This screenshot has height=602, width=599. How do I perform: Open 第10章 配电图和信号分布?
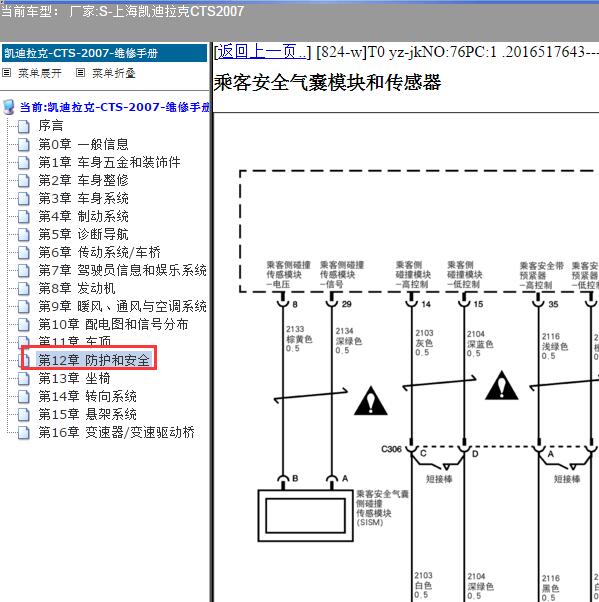(113, 324)
